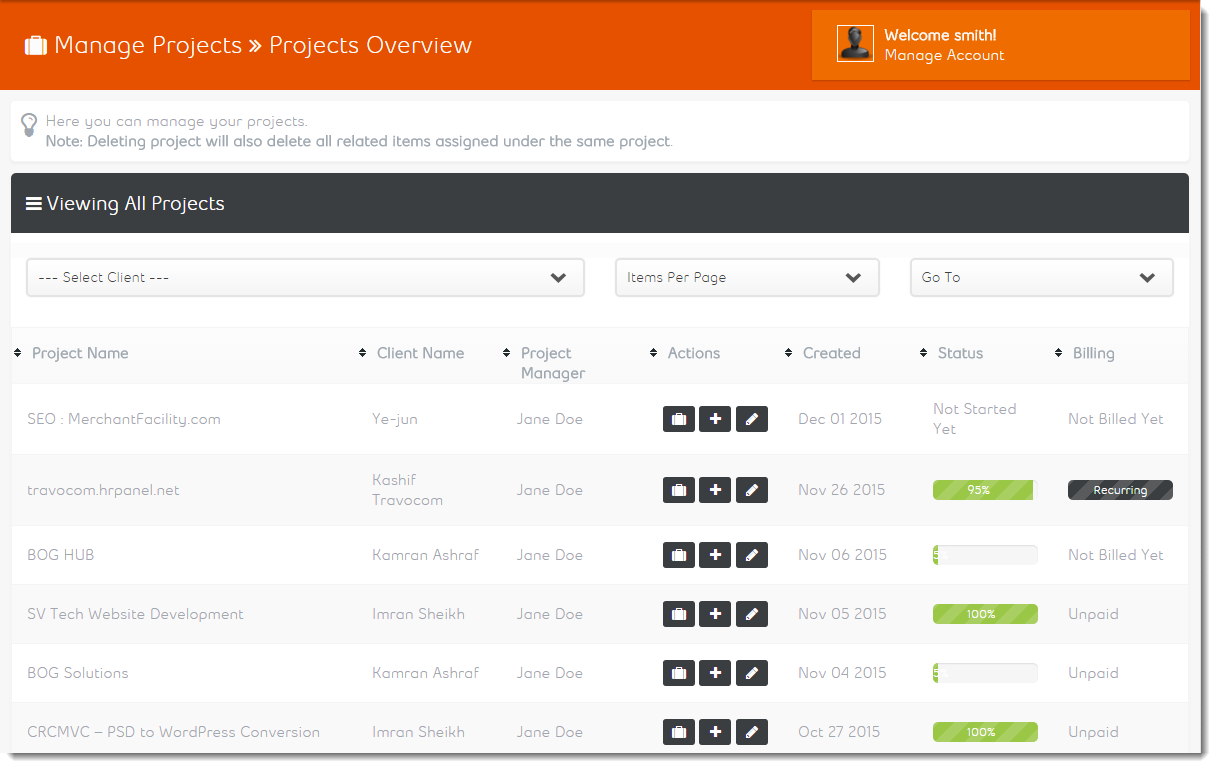Click project name SEO : MerchantFacility.com
The height and width of the screenshot is (768, 1216).
coord(124,419)
